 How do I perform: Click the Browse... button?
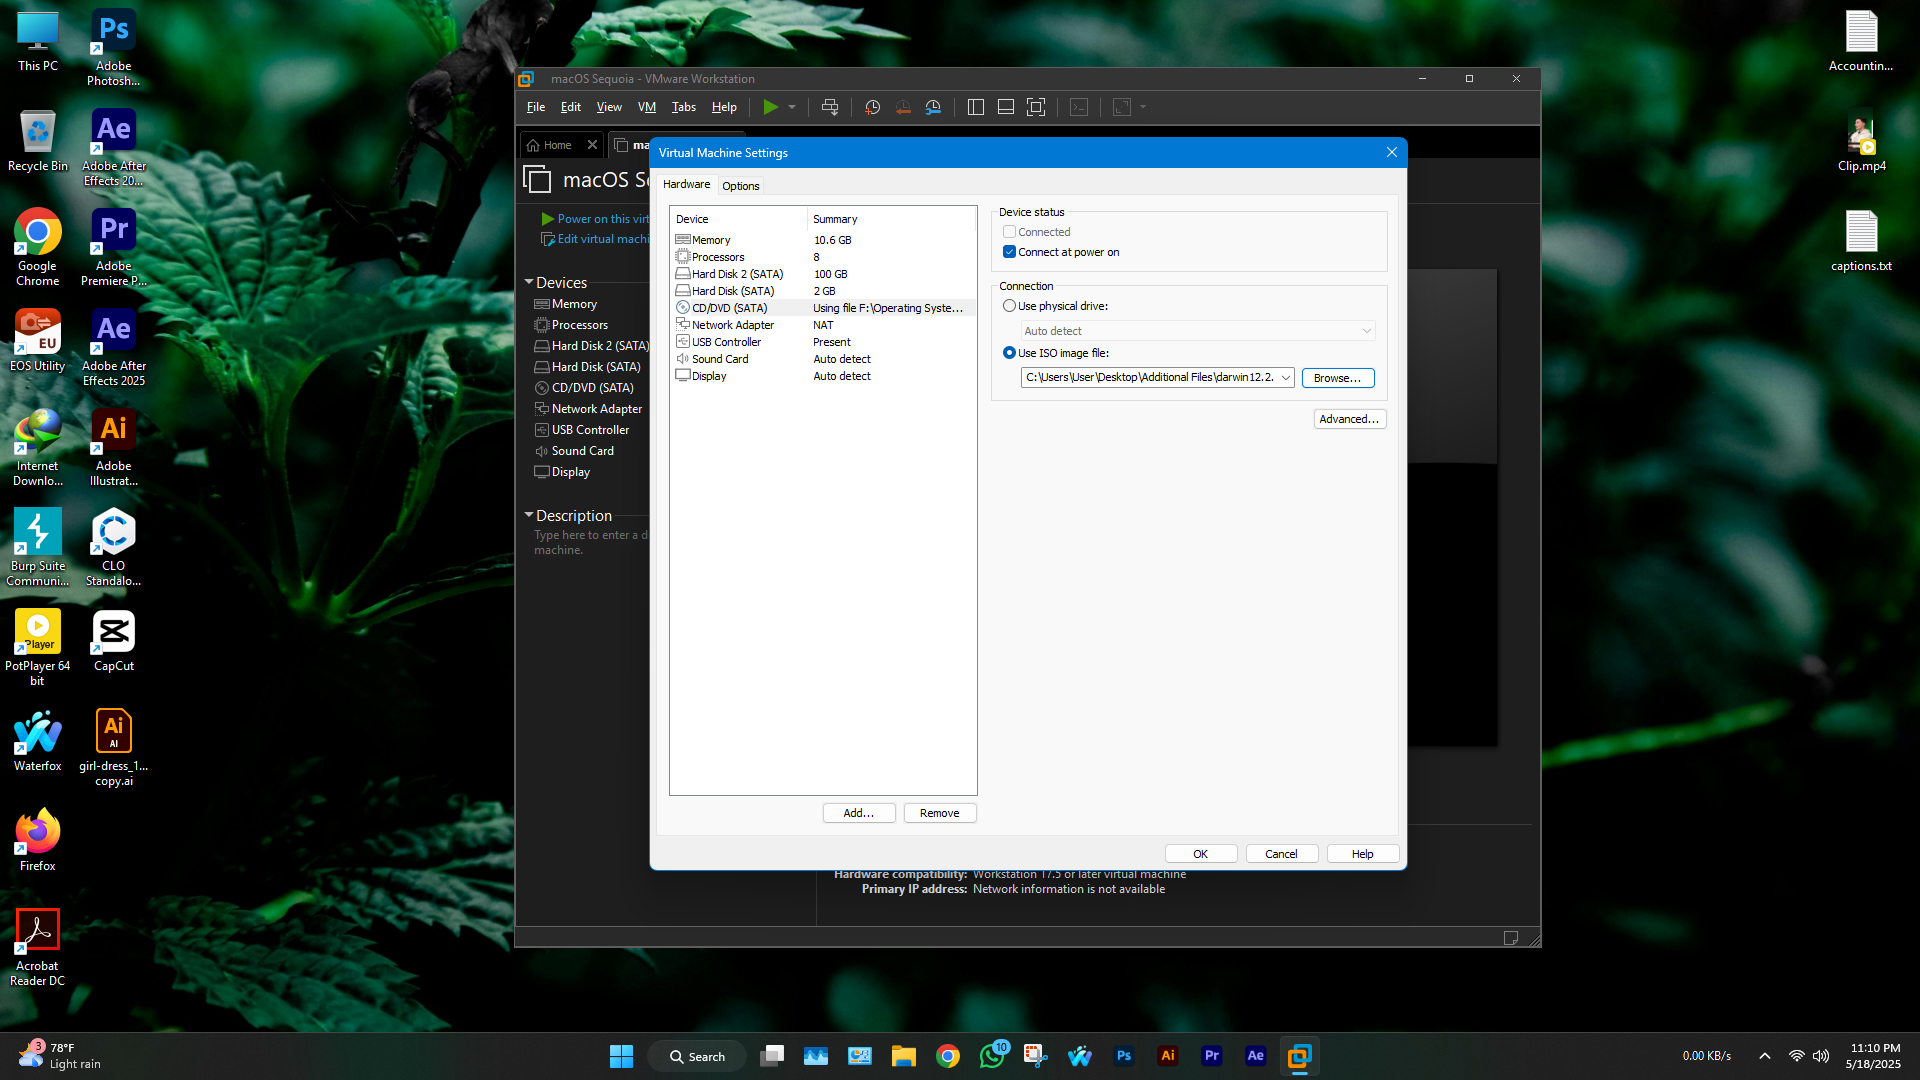[1337, 378]
